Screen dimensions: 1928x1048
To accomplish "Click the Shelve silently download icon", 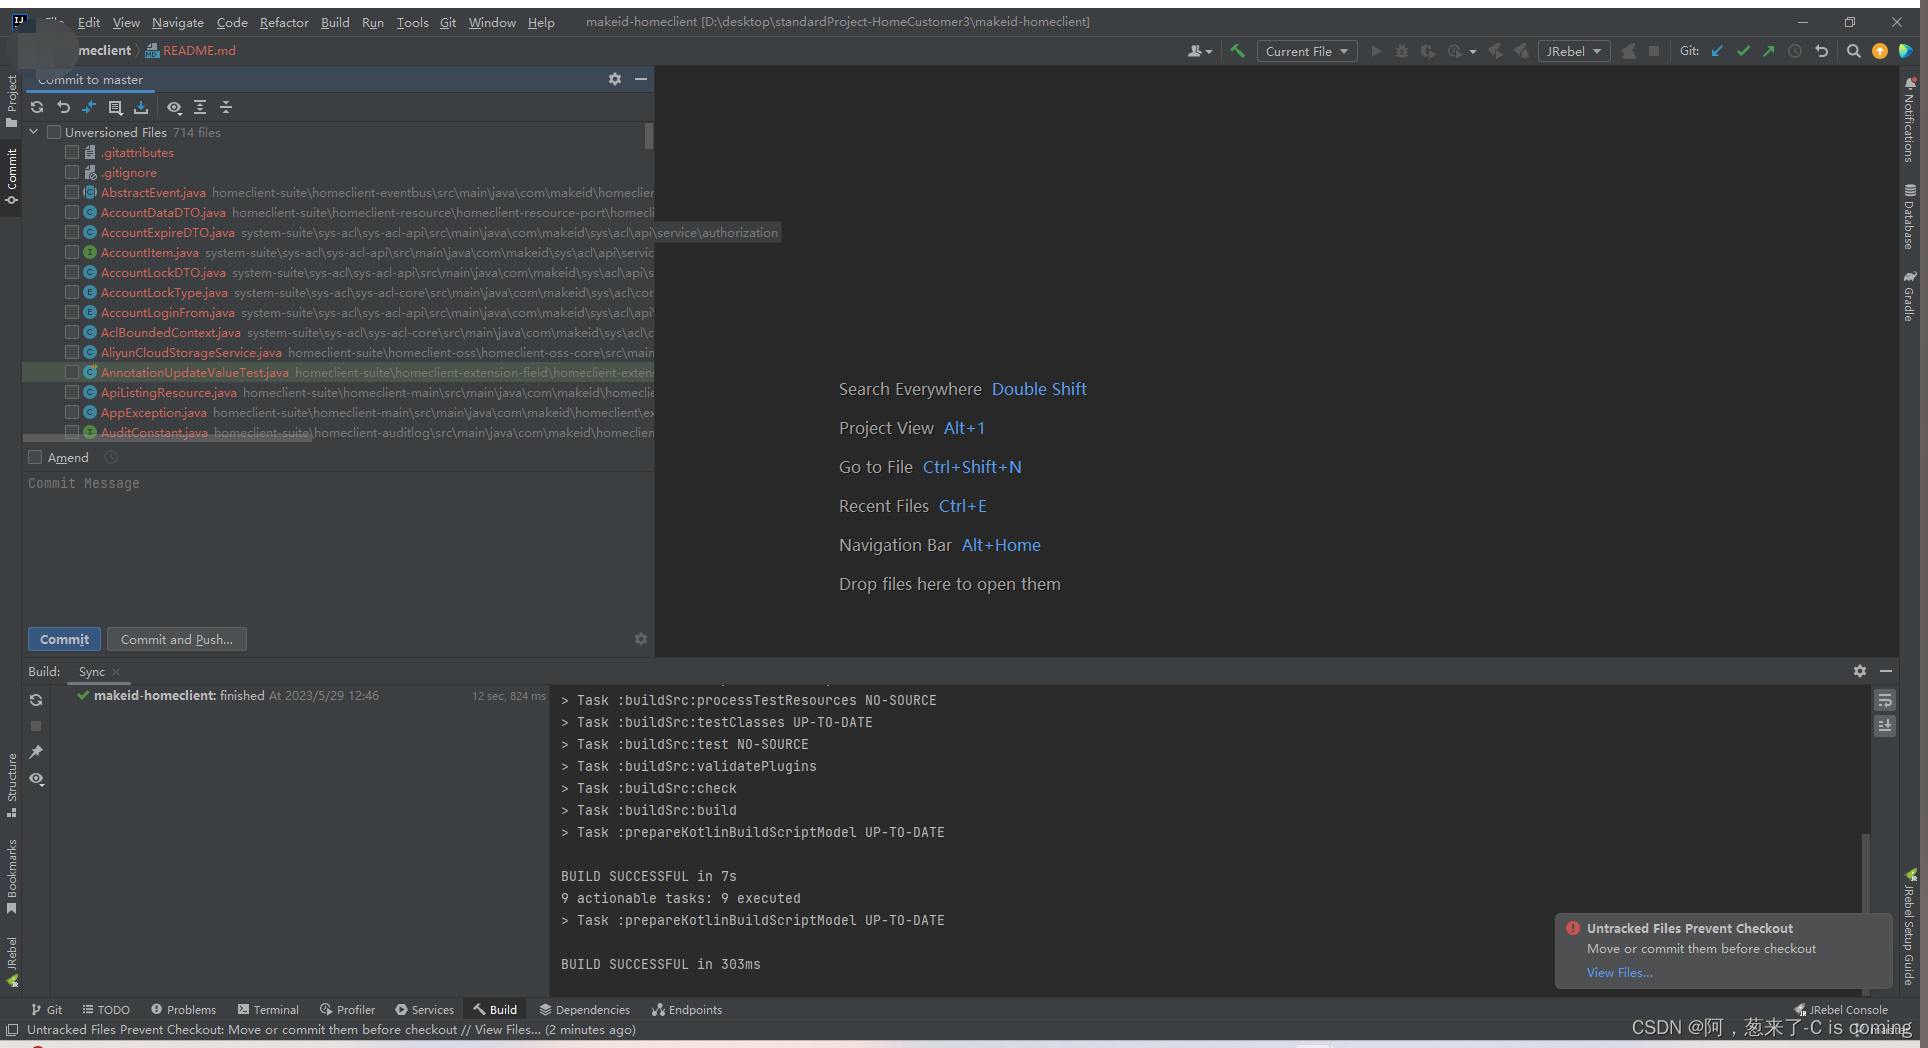I will click(x=141, y=107).
